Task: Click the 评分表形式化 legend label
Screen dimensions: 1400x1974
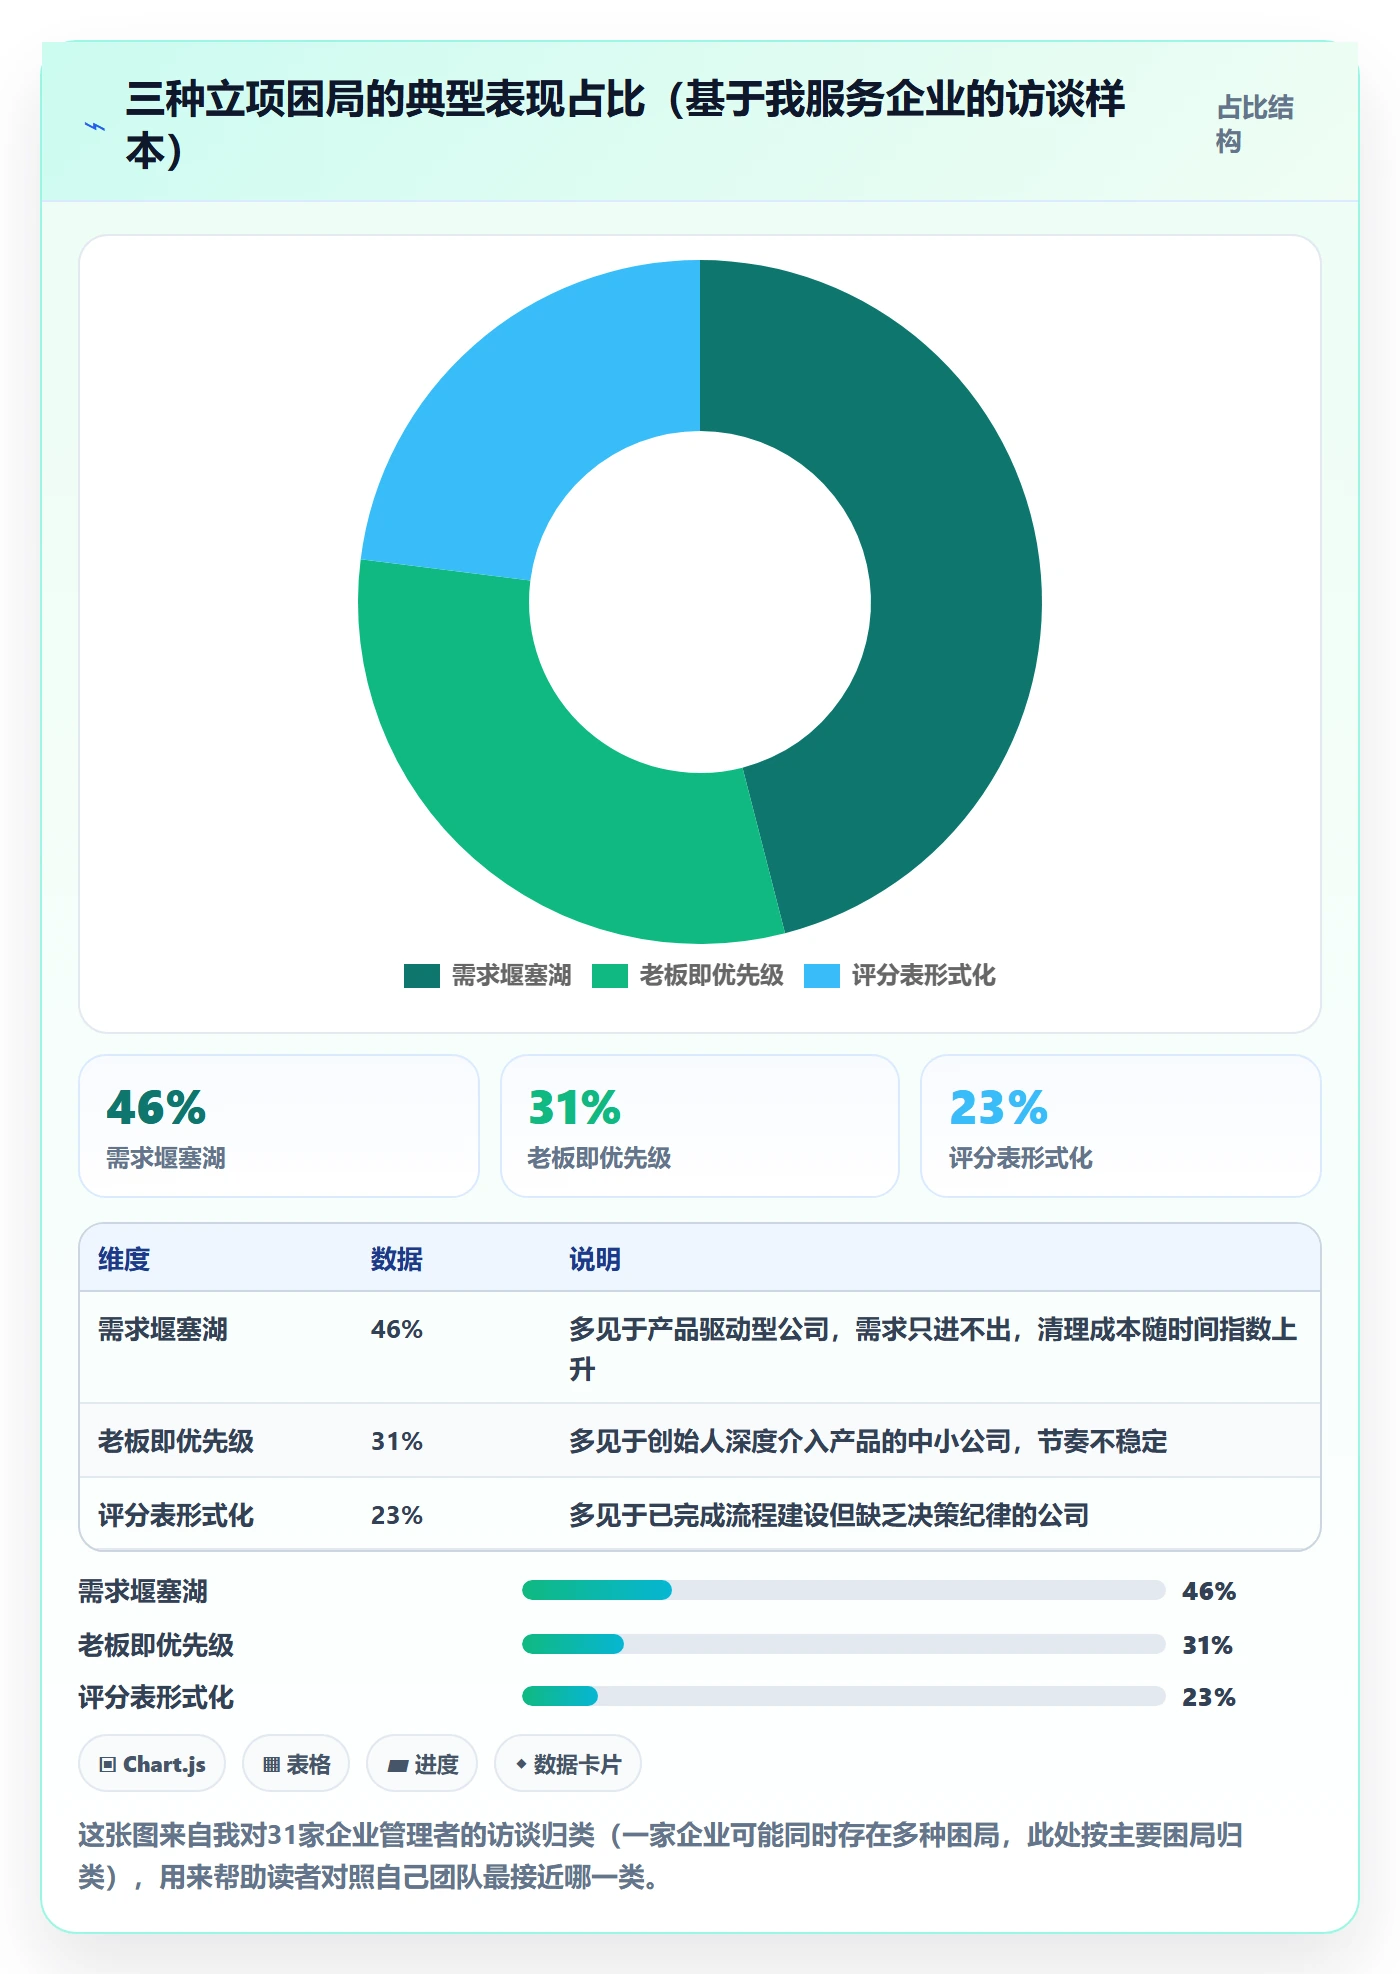Action: pos(923,976)
